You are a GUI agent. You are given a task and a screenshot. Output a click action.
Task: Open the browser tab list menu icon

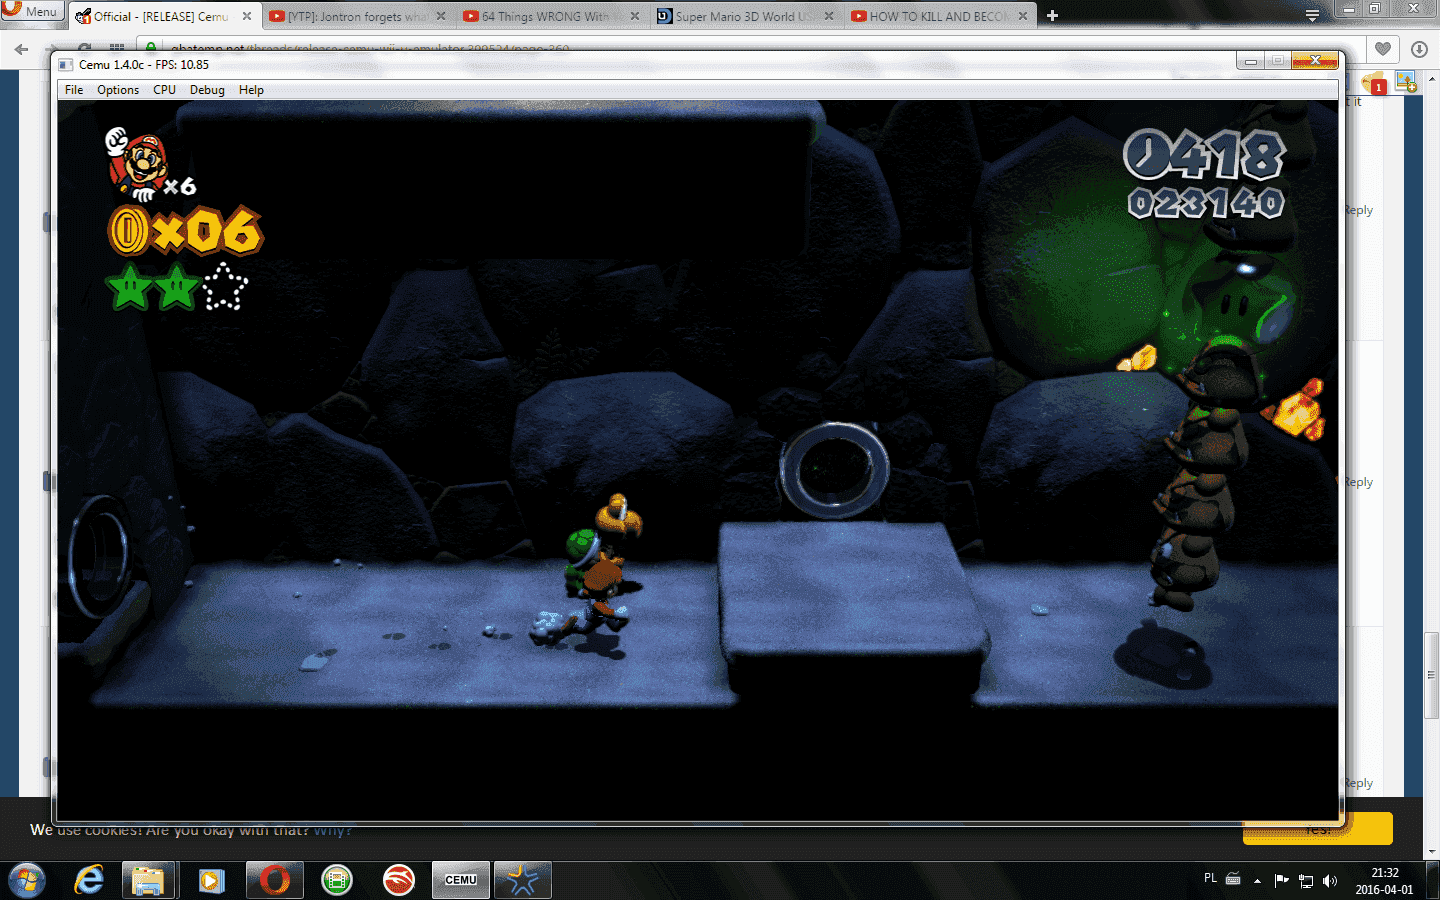(1312, 15)
